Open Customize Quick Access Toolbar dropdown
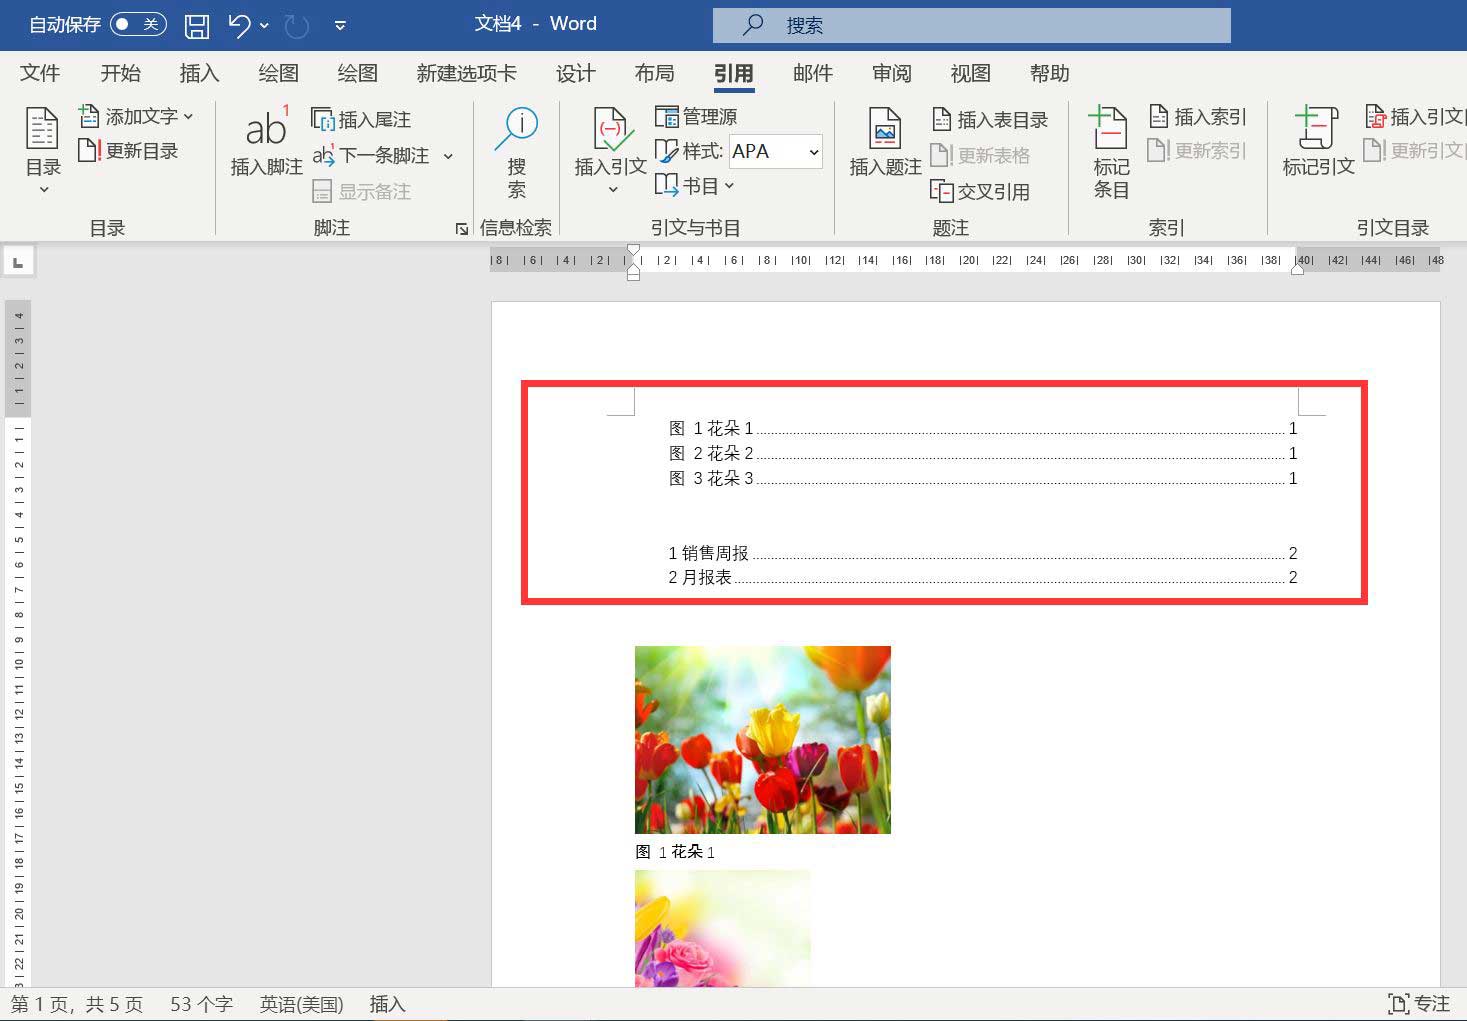Image resolution: width=1467 pixels, height=1021 pixels. [340, 25]
